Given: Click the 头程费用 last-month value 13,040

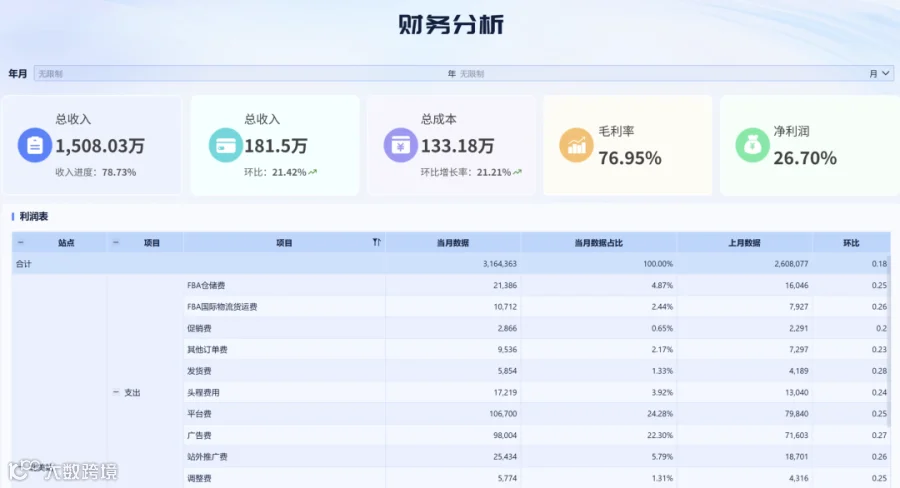Looking at the screenshot, I should click(x=797, y=393).
